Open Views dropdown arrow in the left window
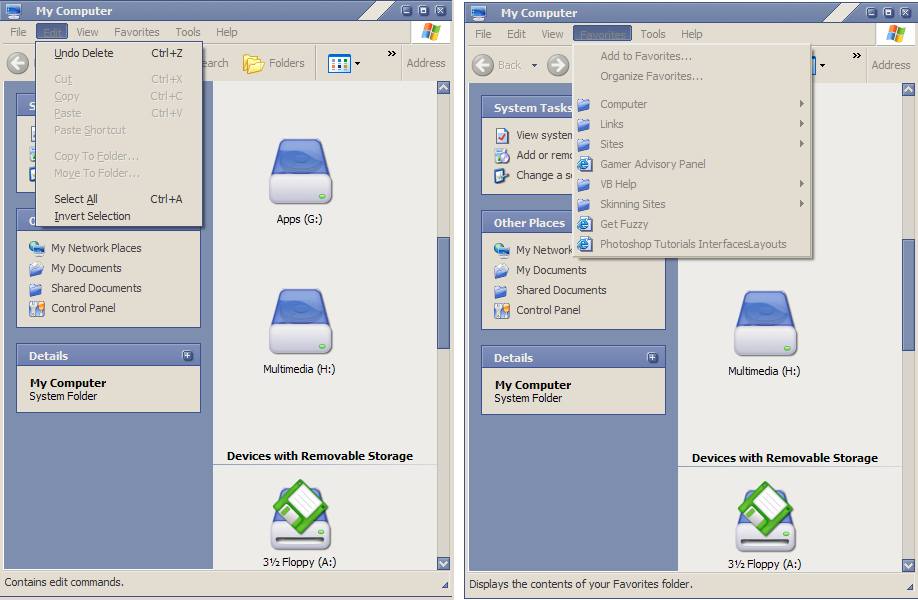 coord(357,63)
